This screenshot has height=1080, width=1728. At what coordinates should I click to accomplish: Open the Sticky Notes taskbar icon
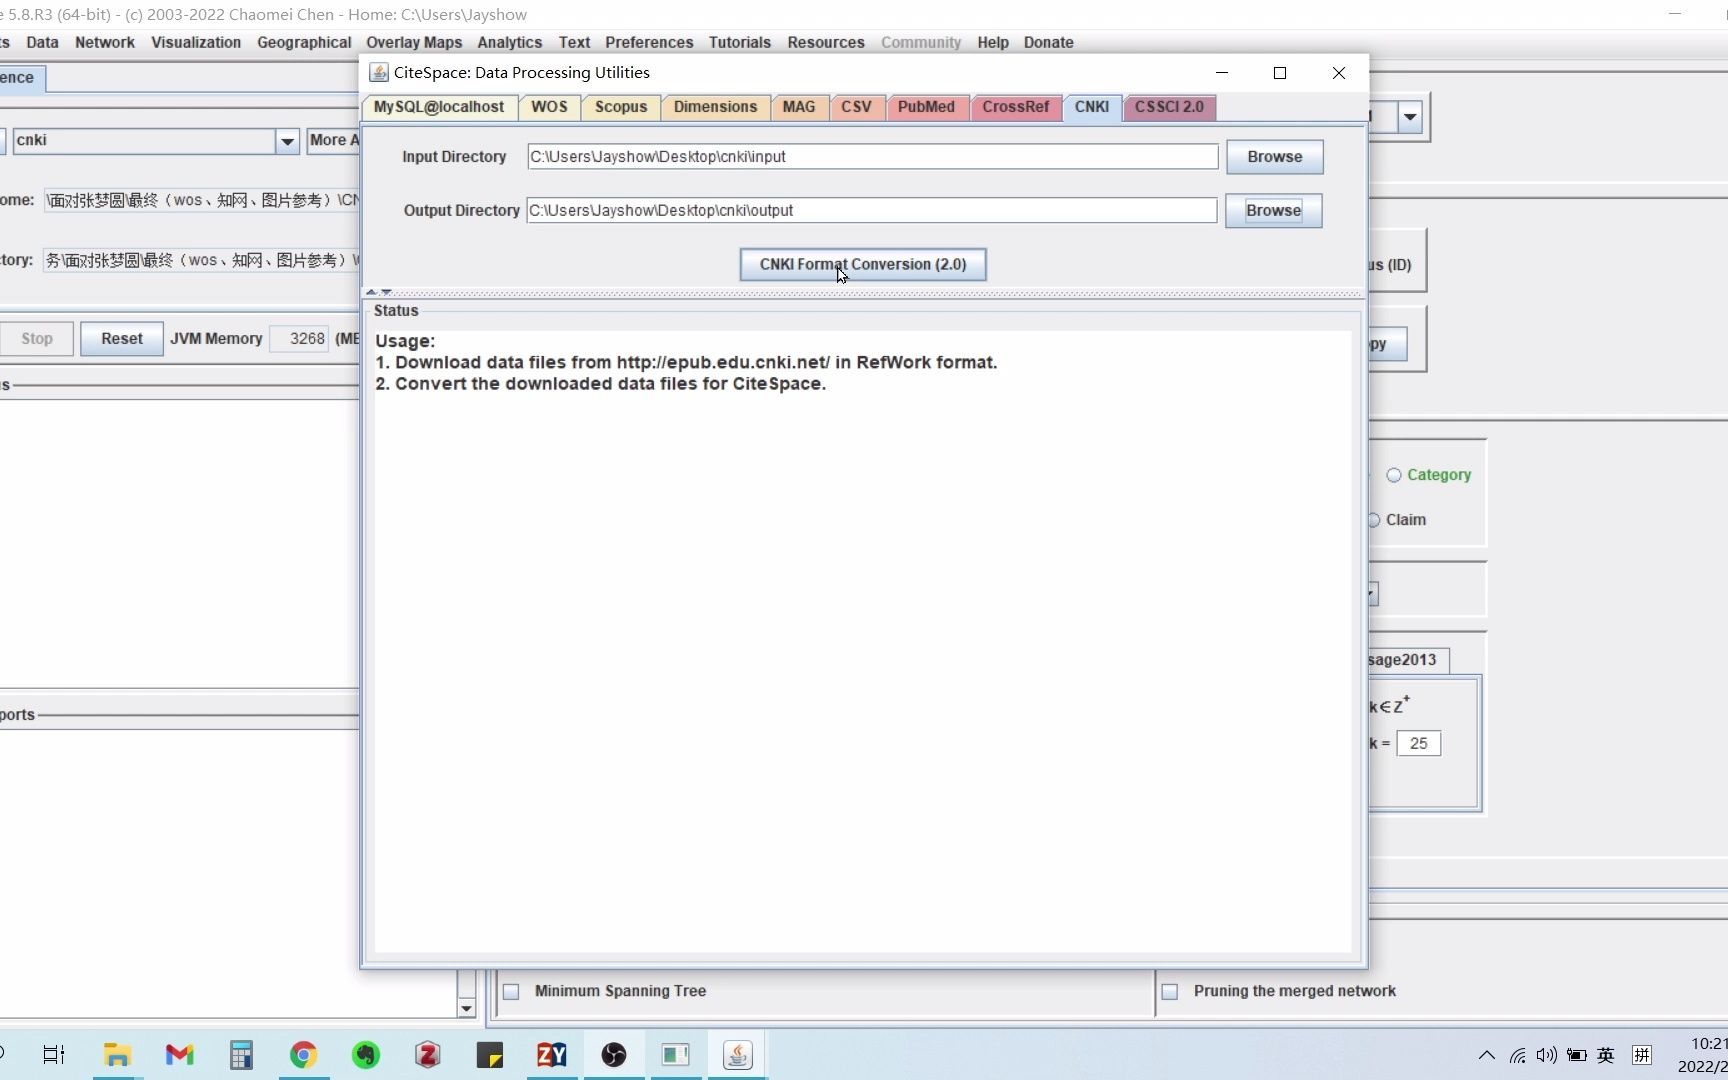[490, 1054]
